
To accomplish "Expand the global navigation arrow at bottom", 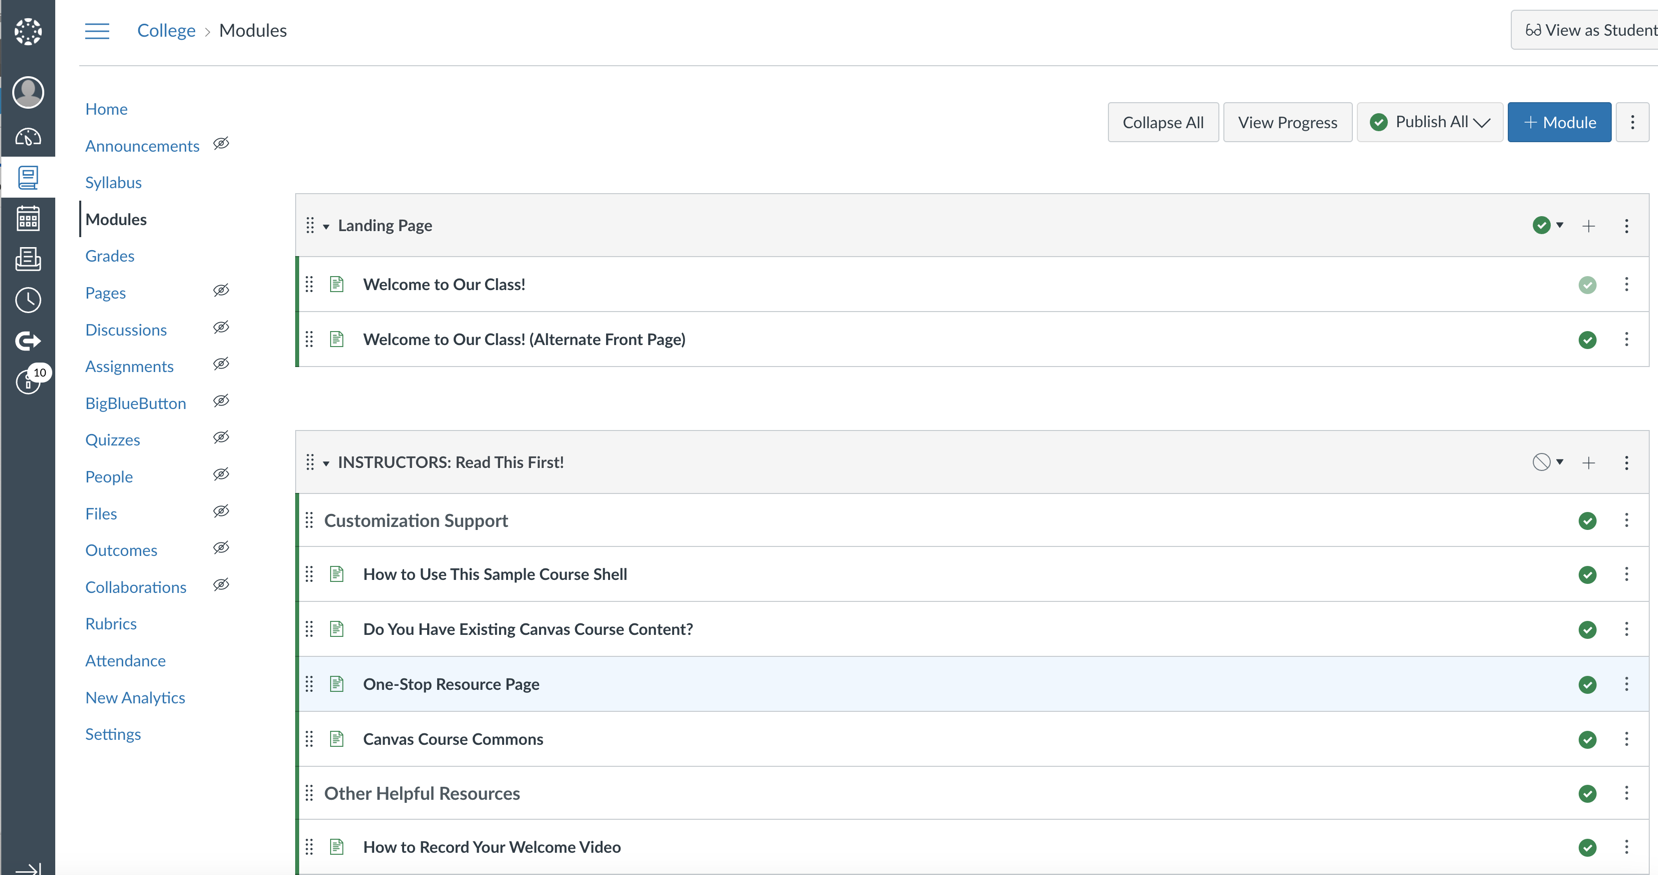I will 28,868.
